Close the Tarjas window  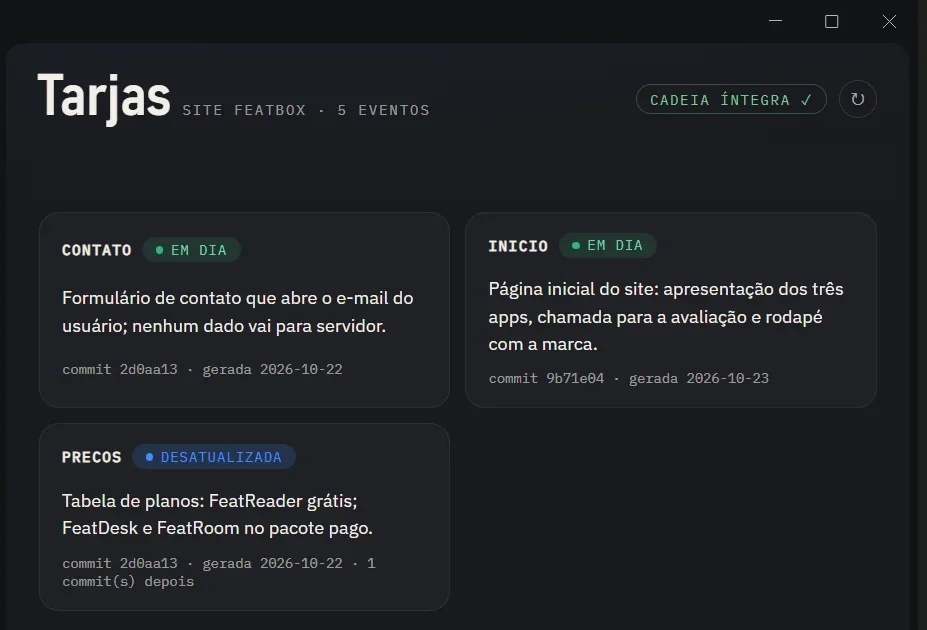tap(889, 21)
